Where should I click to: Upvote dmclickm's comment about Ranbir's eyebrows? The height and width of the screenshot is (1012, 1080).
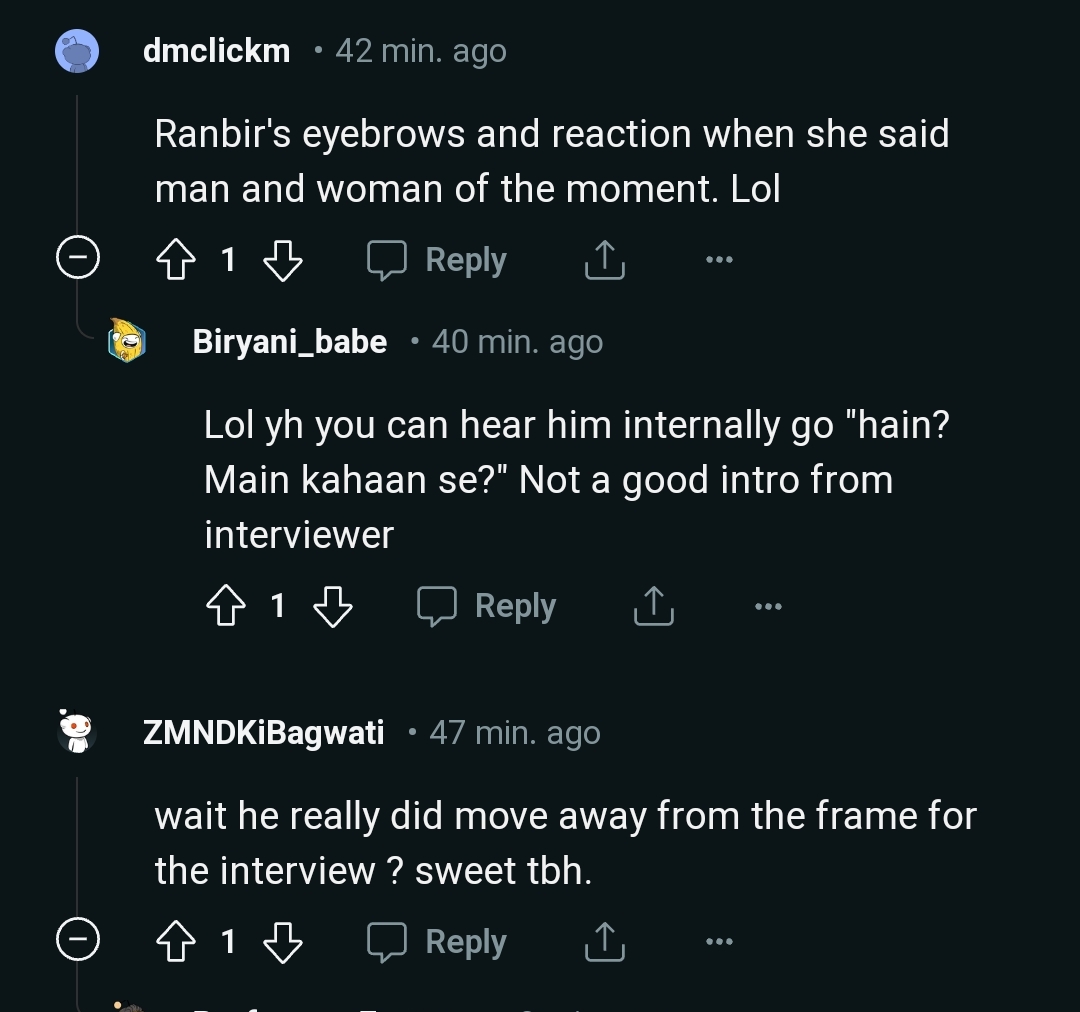176,260
